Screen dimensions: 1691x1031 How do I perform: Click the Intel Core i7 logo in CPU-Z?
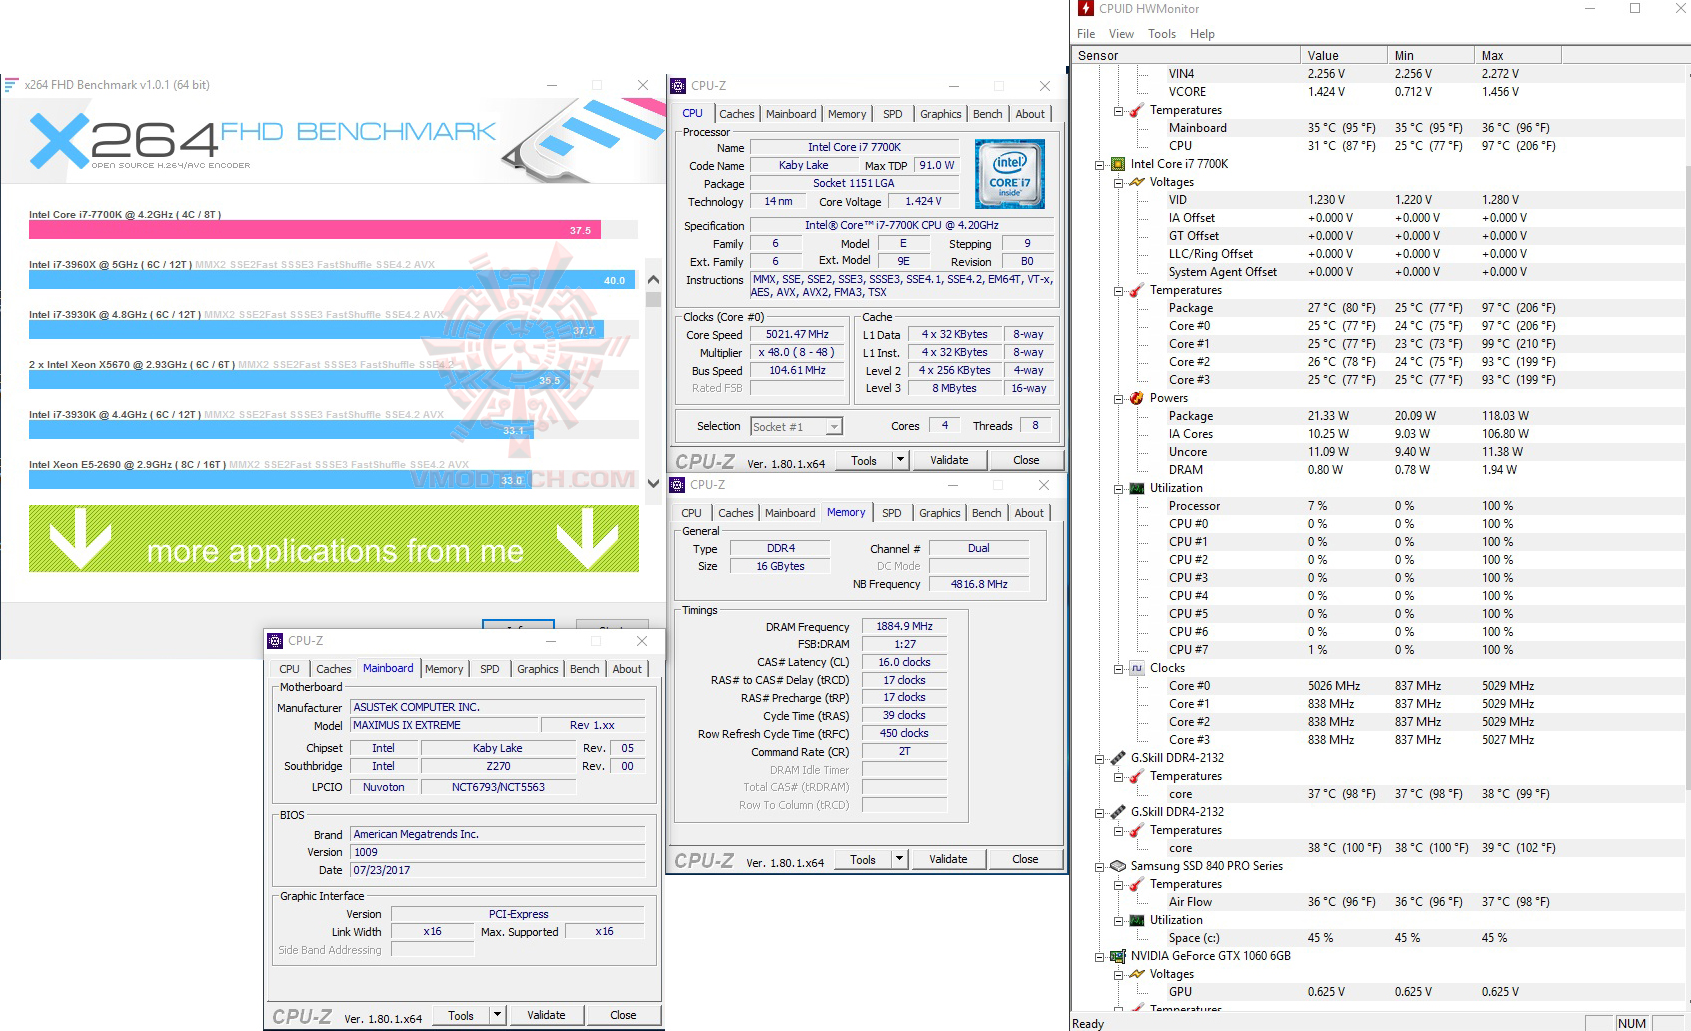1010,173
